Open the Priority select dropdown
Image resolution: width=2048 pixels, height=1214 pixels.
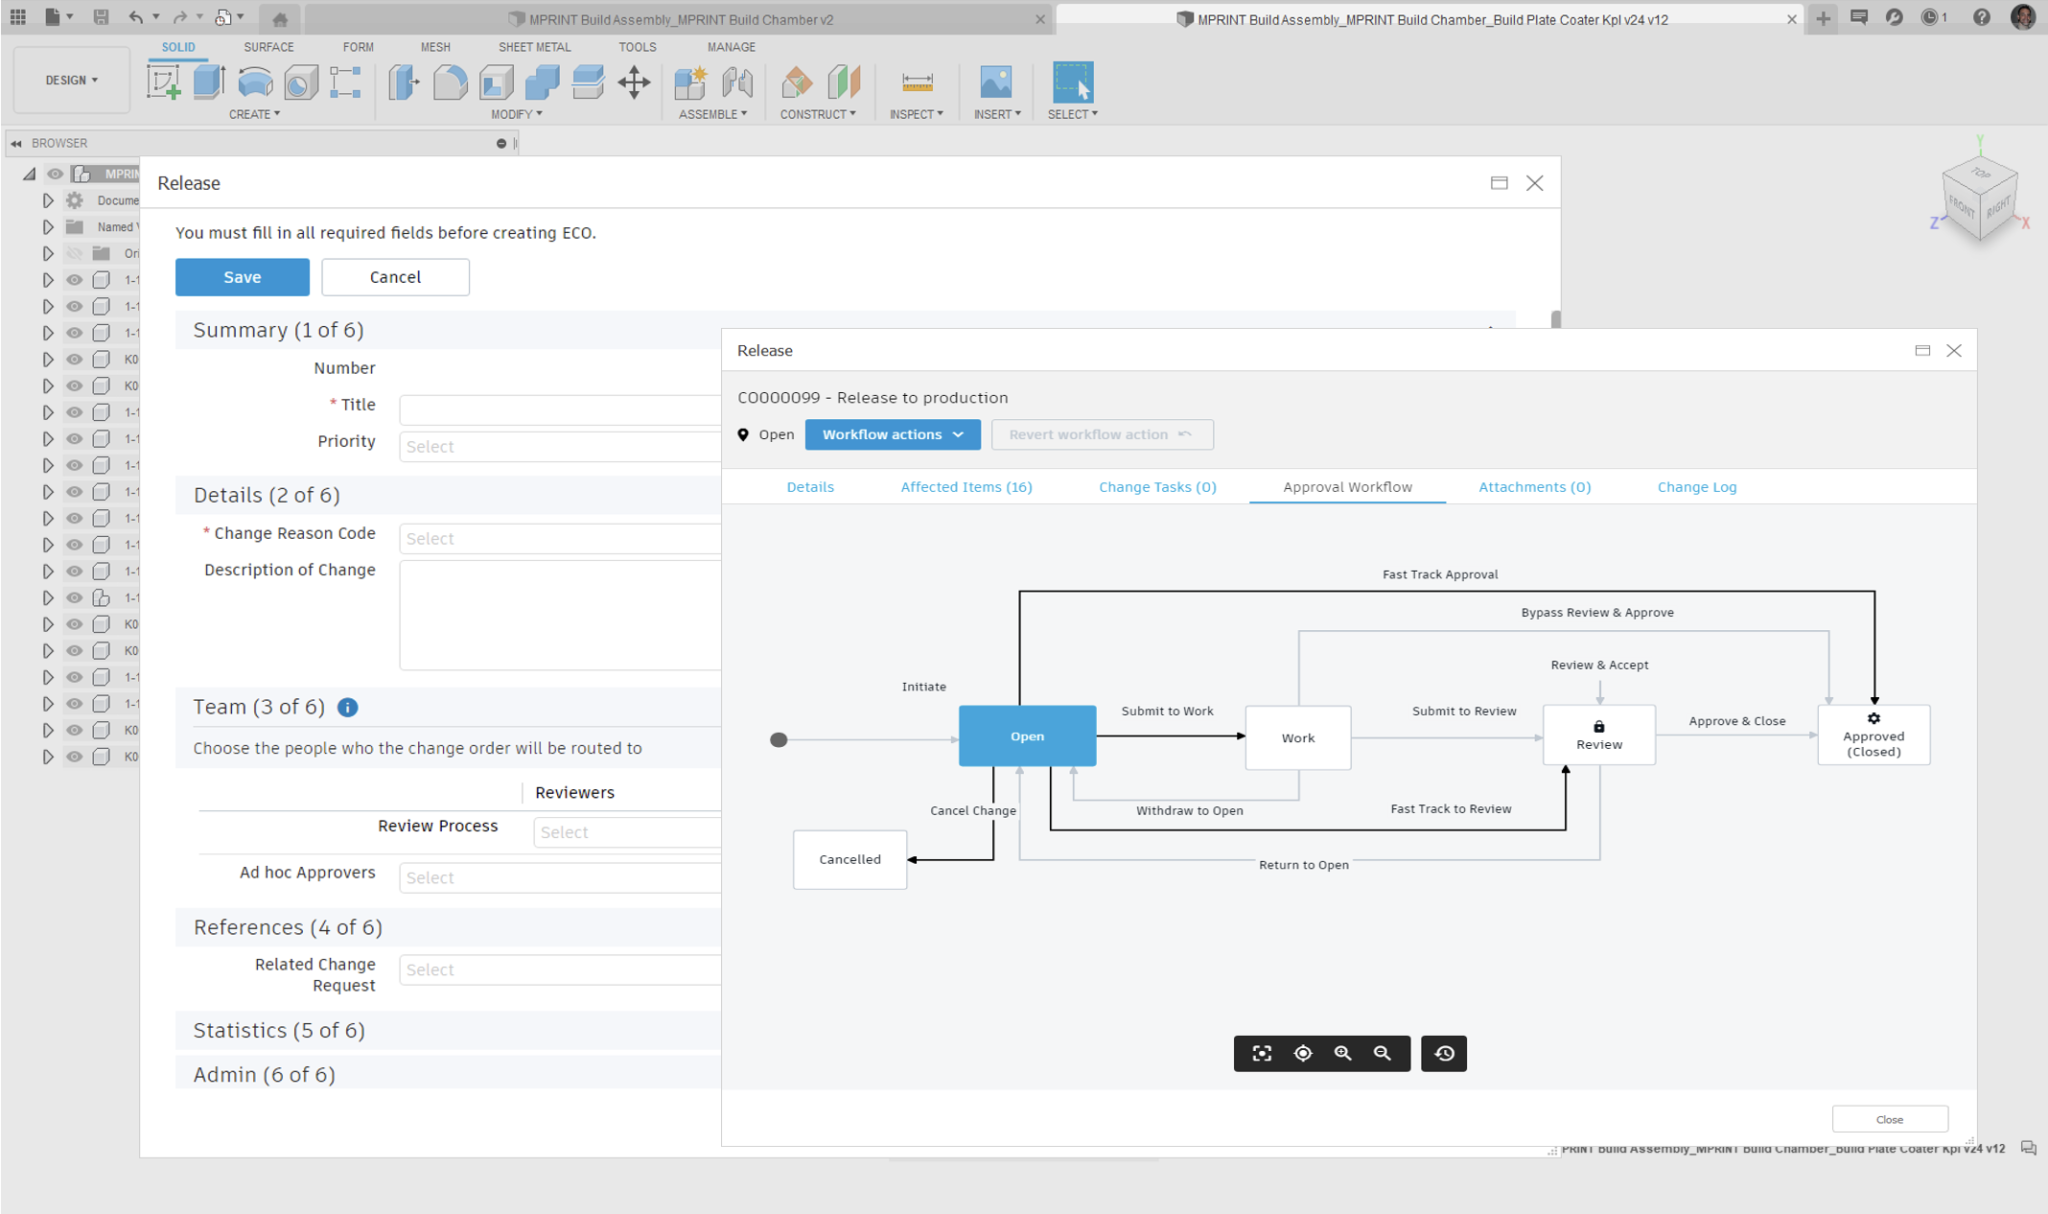pos(560,446)
